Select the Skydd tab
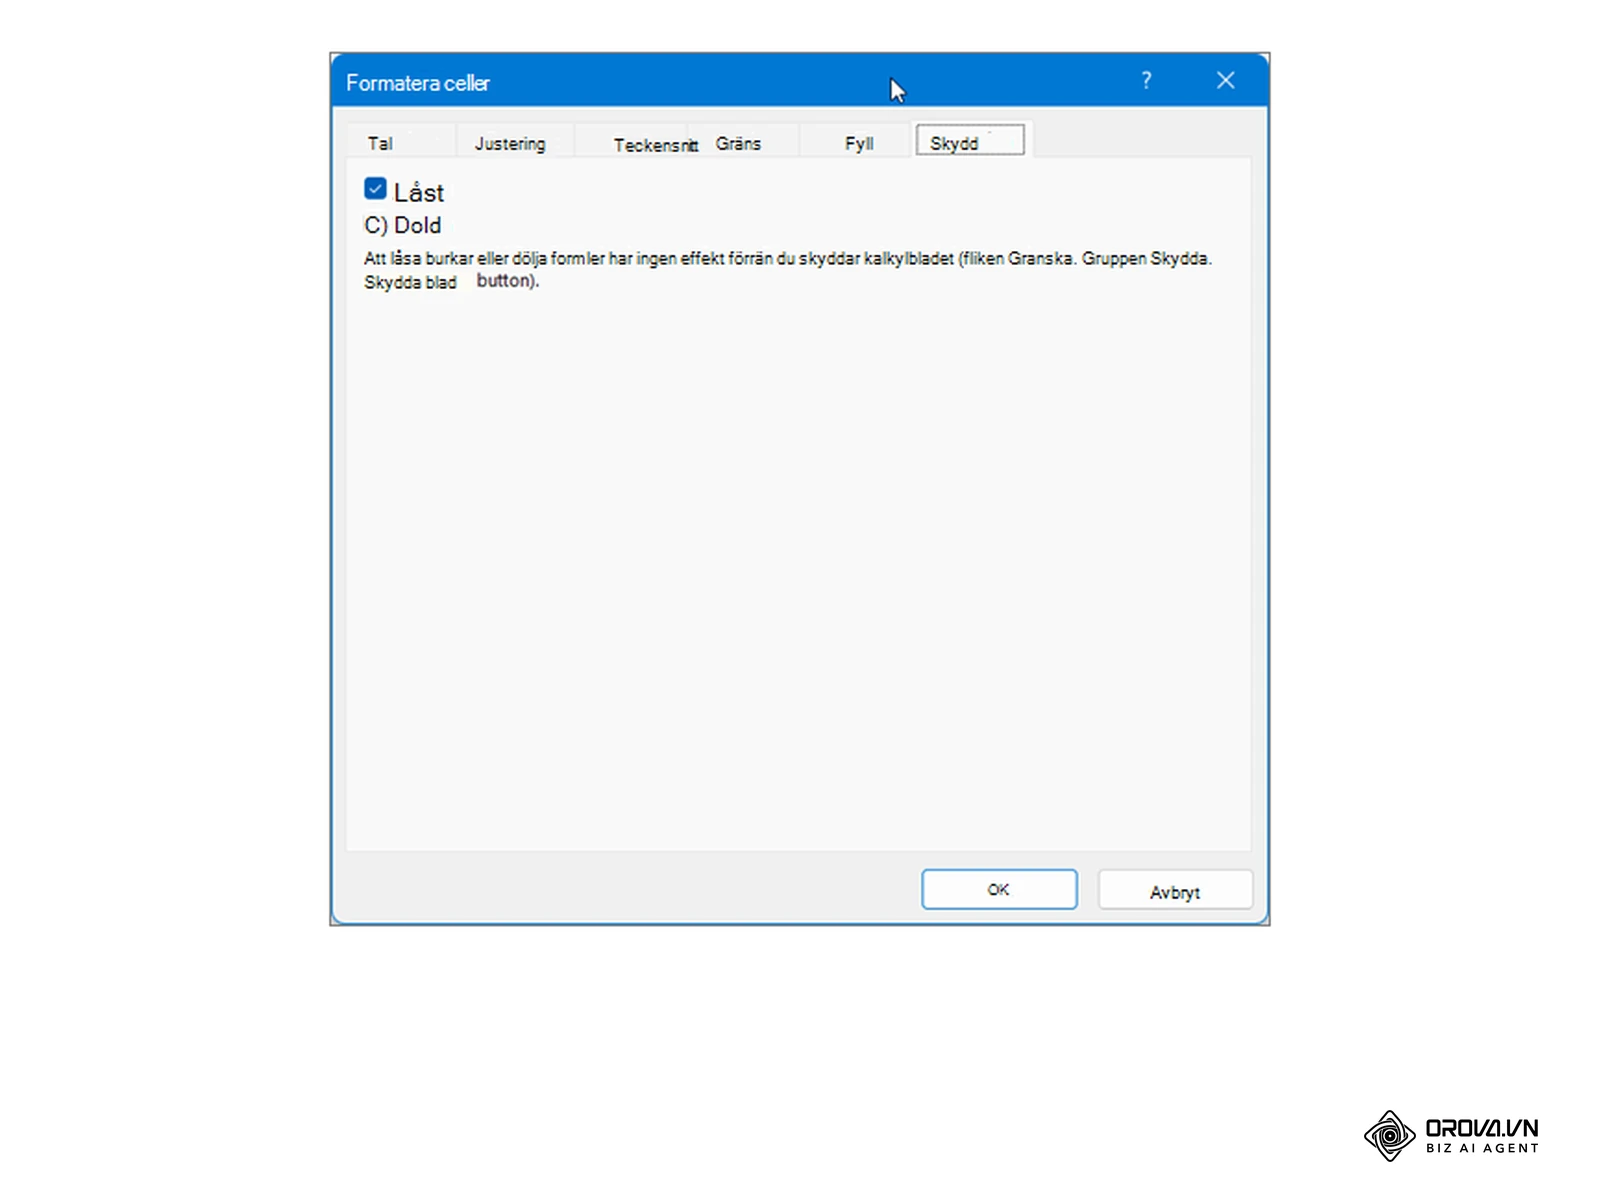Image resolution: width=1600 pixels, height=1202 pixels. click(x=970, y=142)
